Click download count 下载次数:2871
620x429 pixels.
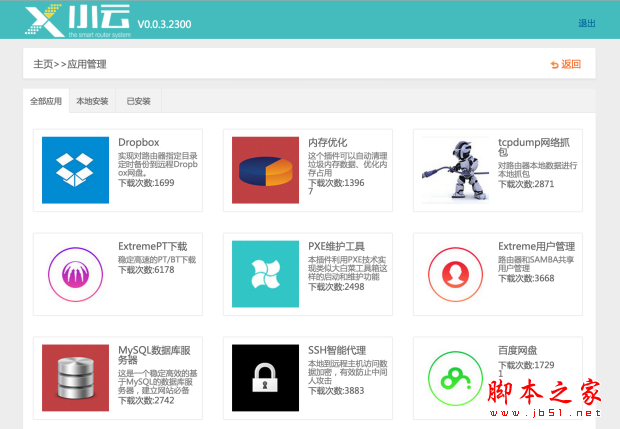coord(526,184)
